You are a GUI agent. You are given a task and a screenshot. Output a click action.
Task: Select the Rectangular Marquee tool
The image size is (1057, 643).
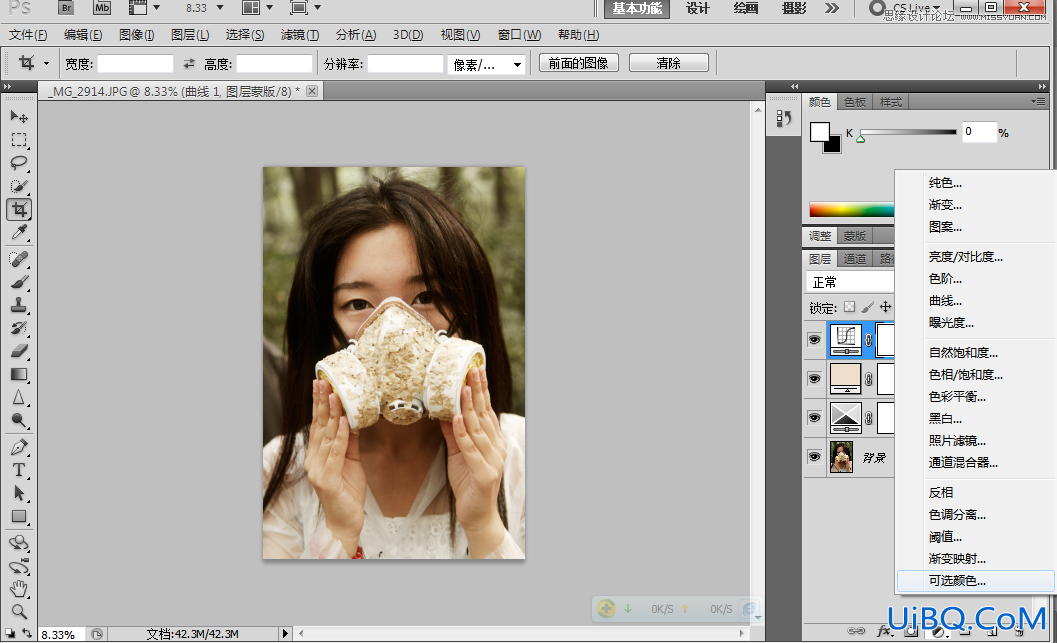[x=19, y=140]
